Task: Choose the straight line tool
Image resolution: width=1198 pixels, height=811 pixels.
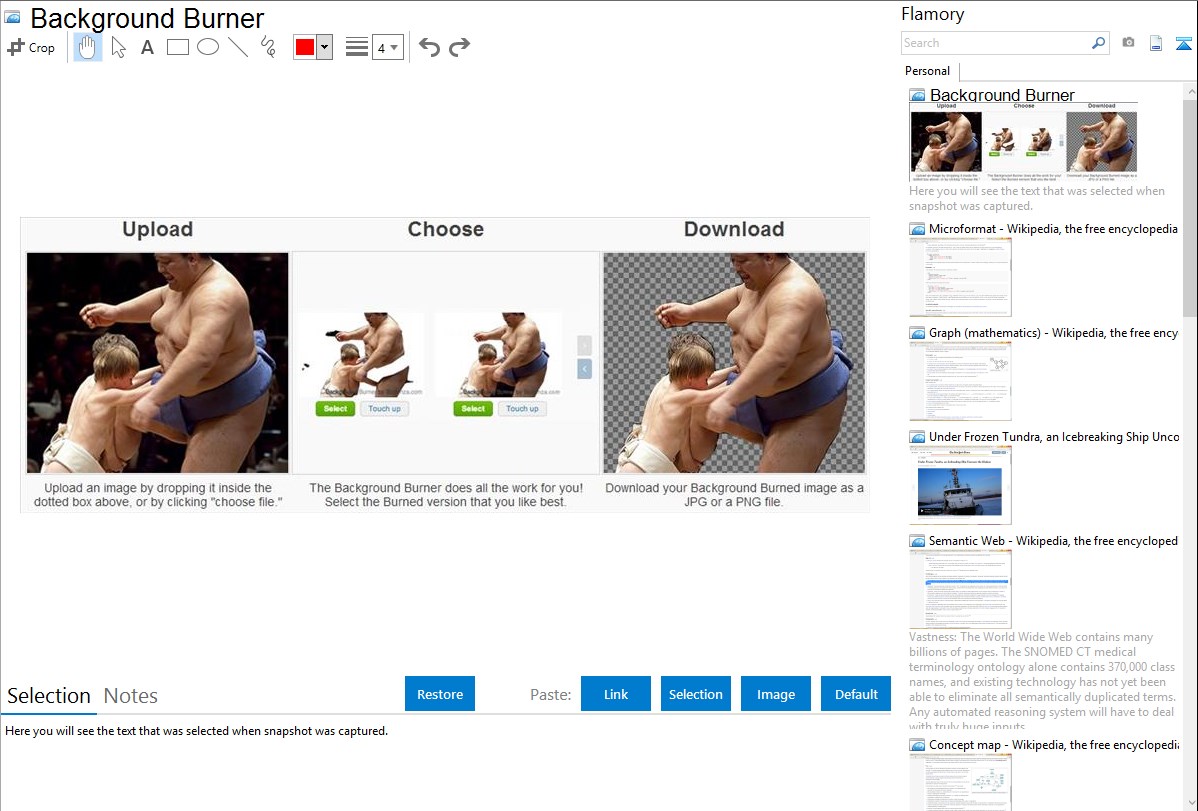Action: [x=238, y=47]
